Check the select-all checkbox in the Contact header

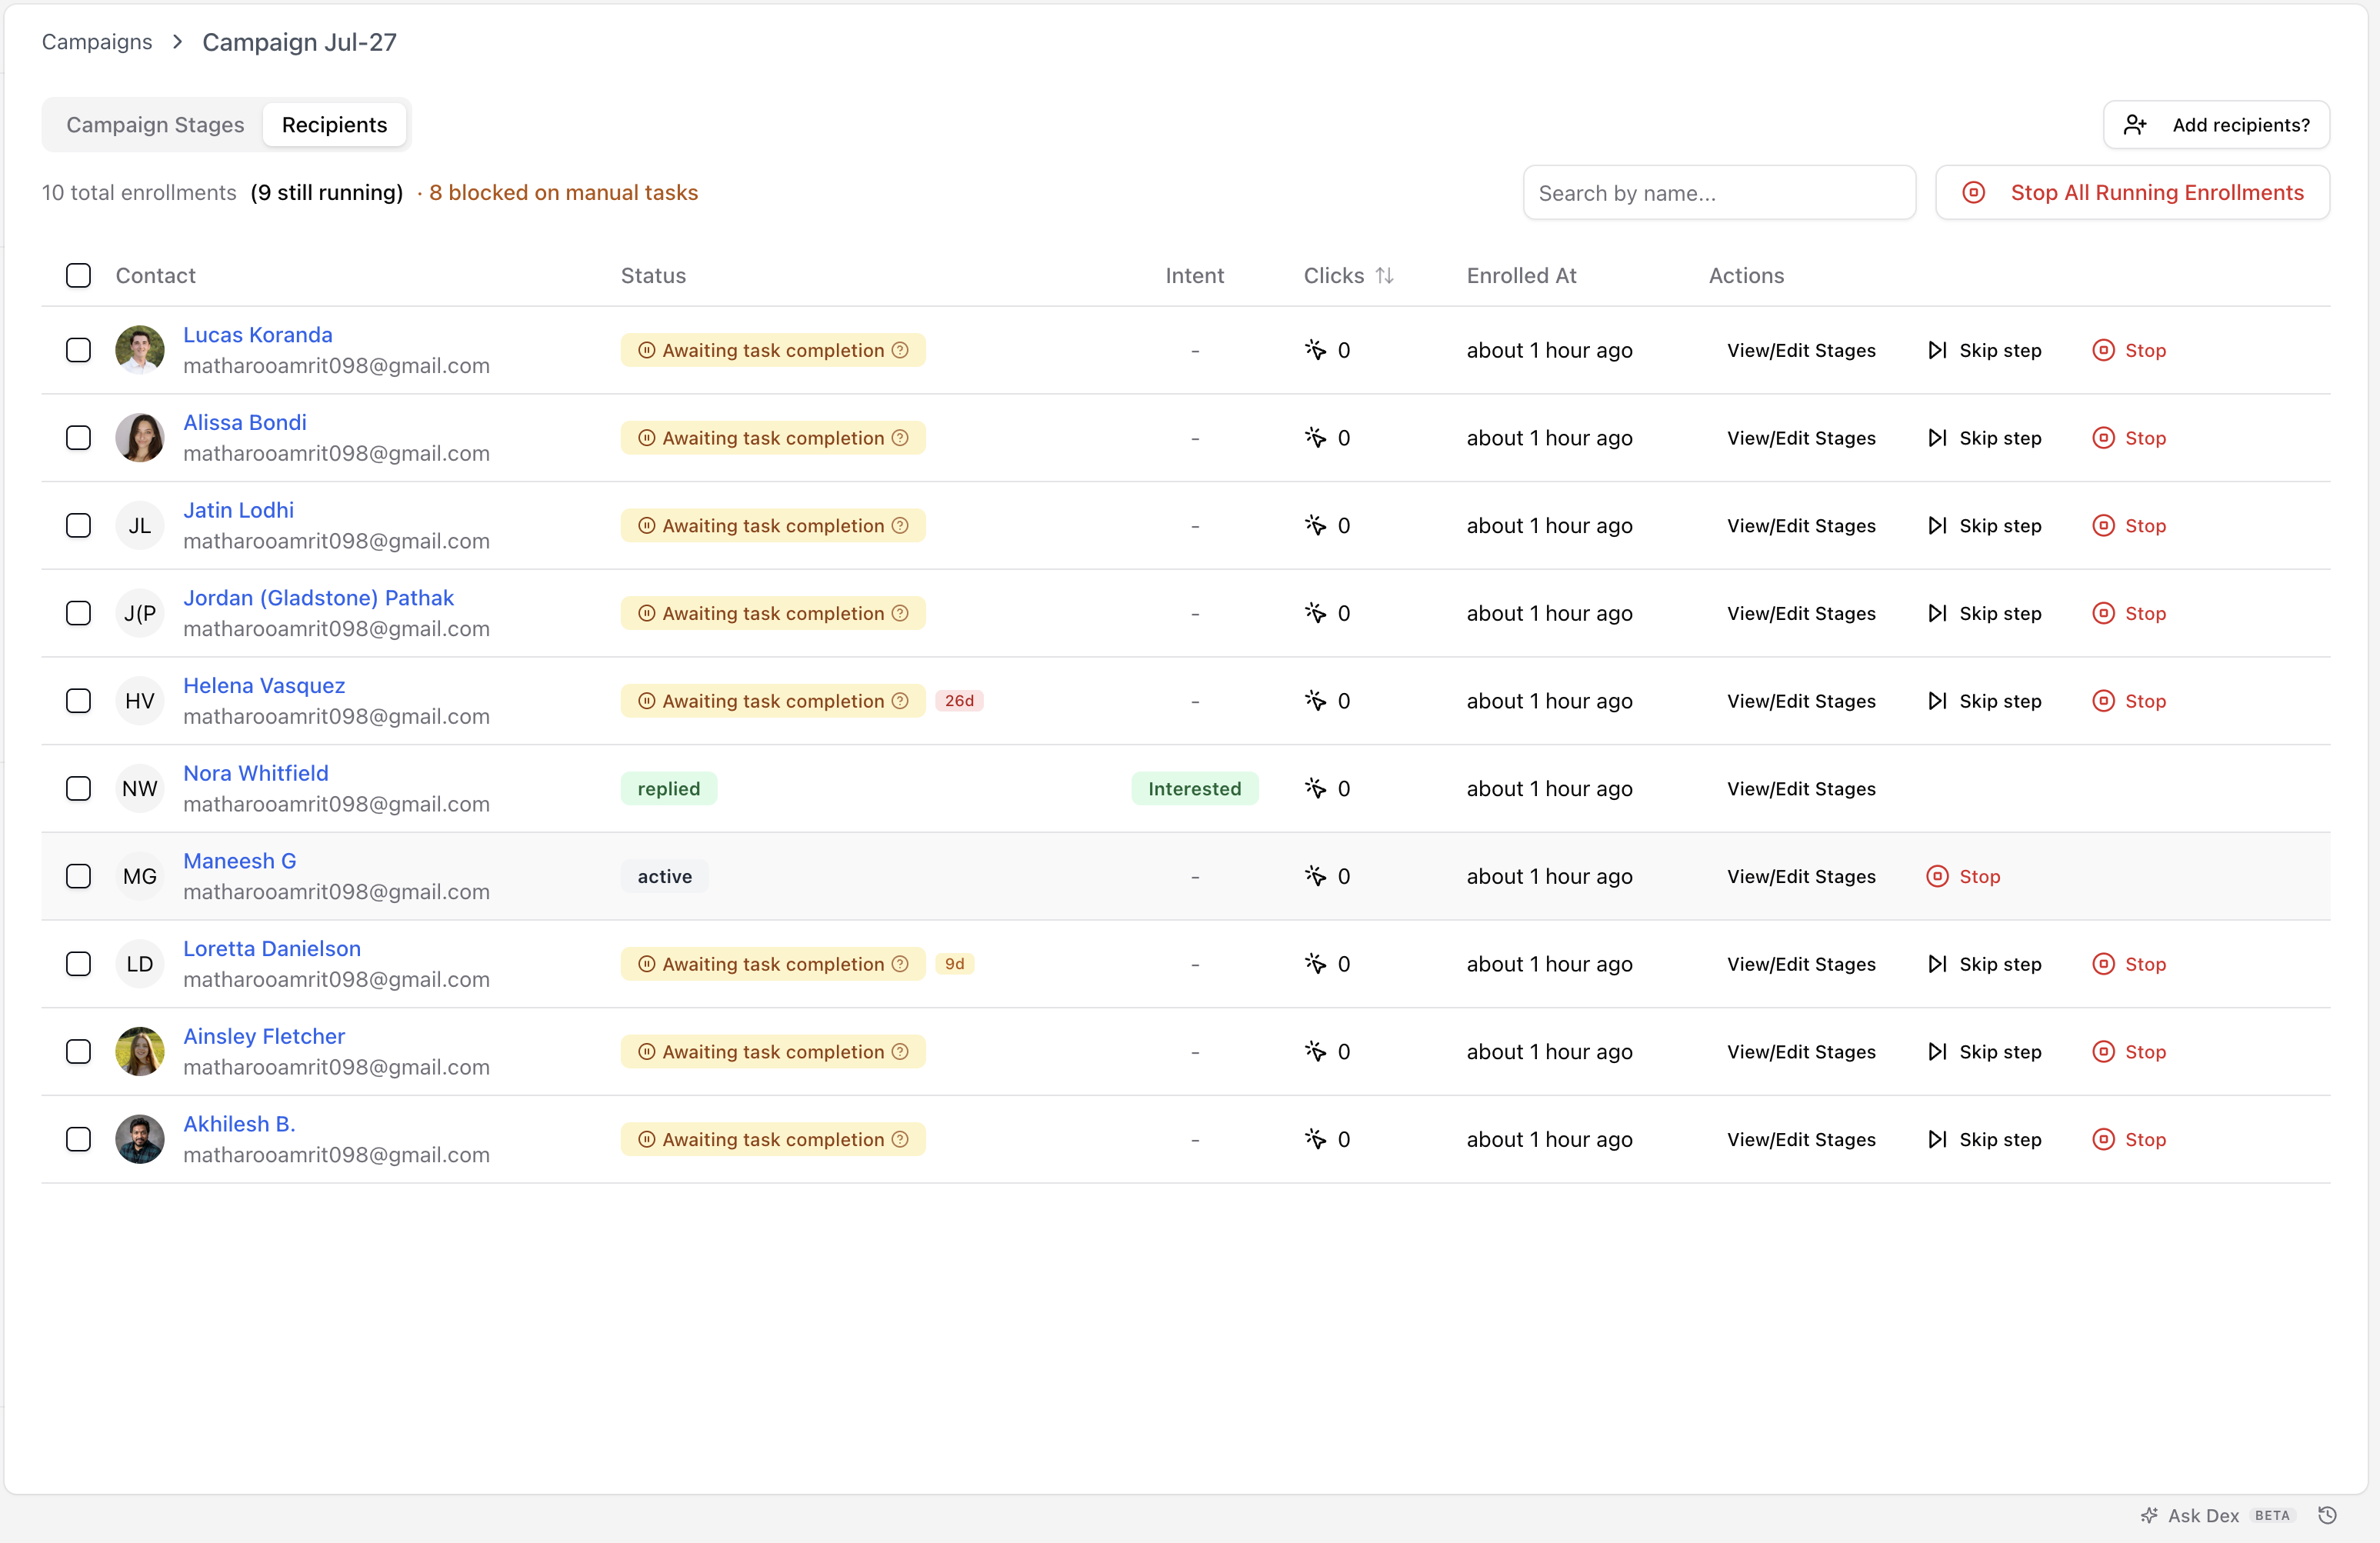pyautogui.click(x=78, y=275)
